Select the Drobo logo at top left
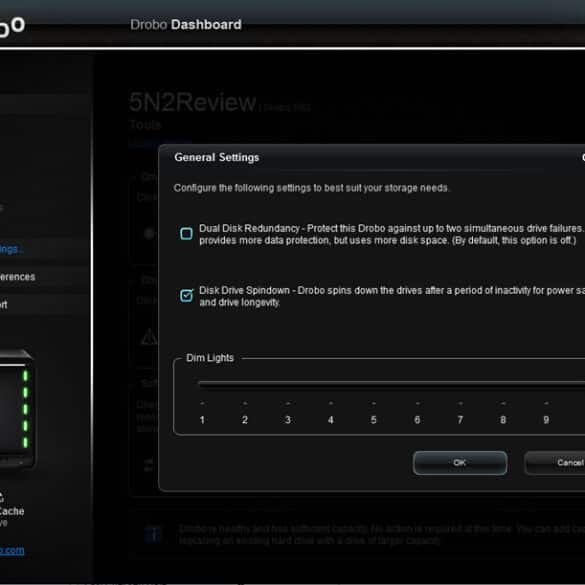Screen dimensions: 585x585 point(12,27)
